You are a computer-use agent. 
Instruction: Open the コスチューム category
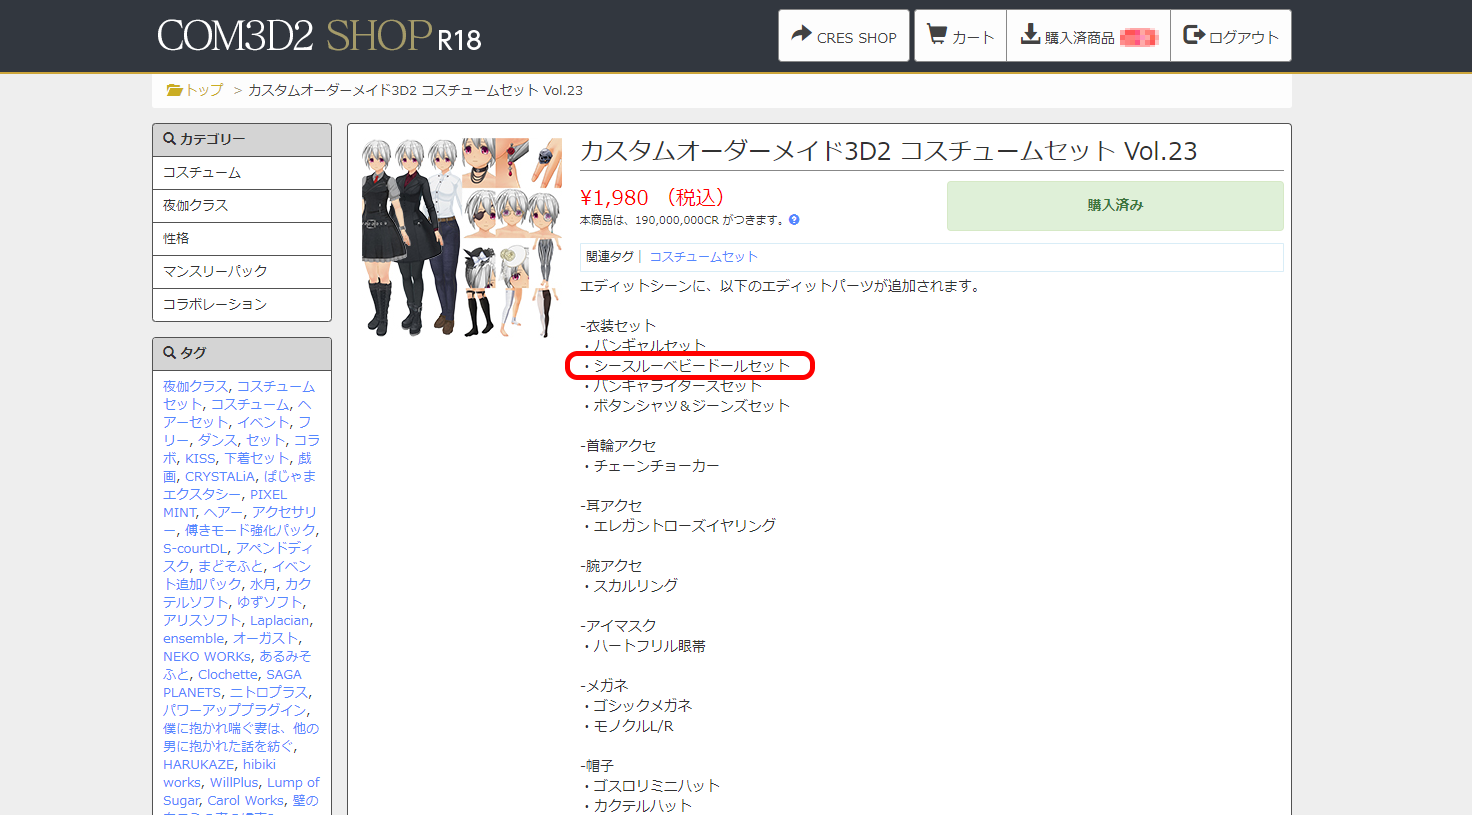[x=242, y=173]
